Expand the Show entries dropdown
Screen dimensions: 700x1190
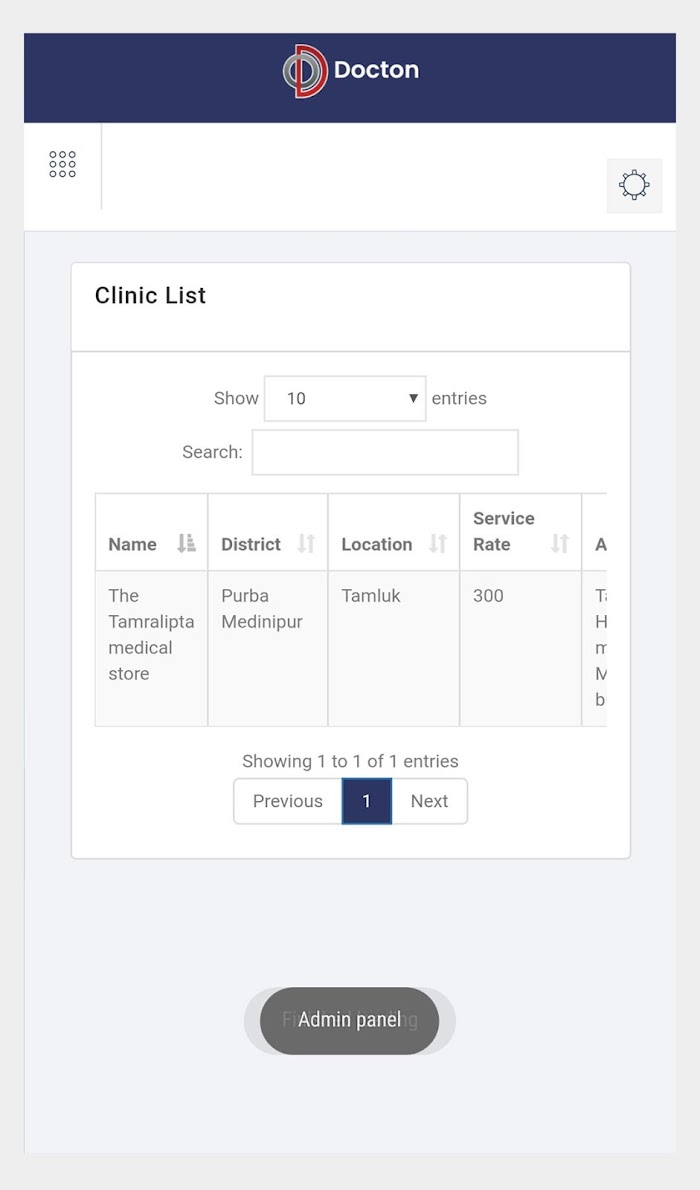[345, 398]
